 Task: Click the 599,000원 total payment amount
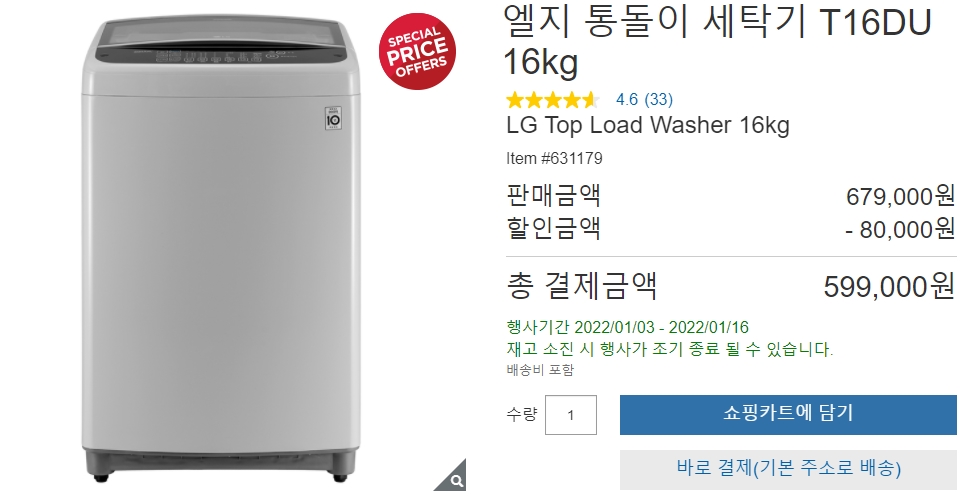890,286
